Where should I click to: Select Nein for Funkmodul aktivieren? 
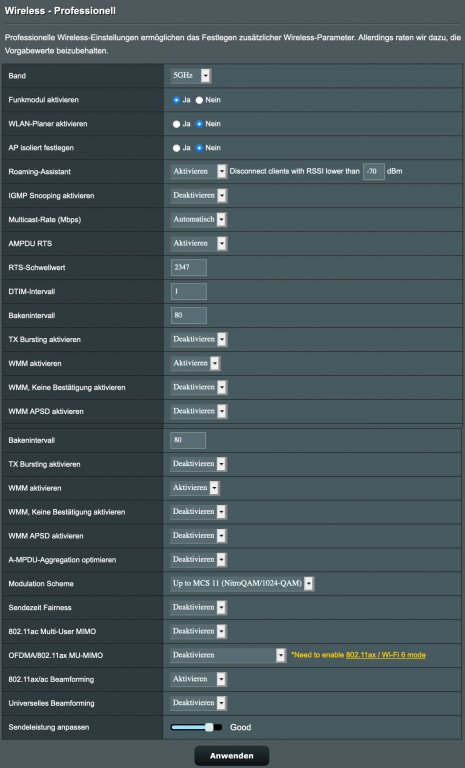click(199, 100)
